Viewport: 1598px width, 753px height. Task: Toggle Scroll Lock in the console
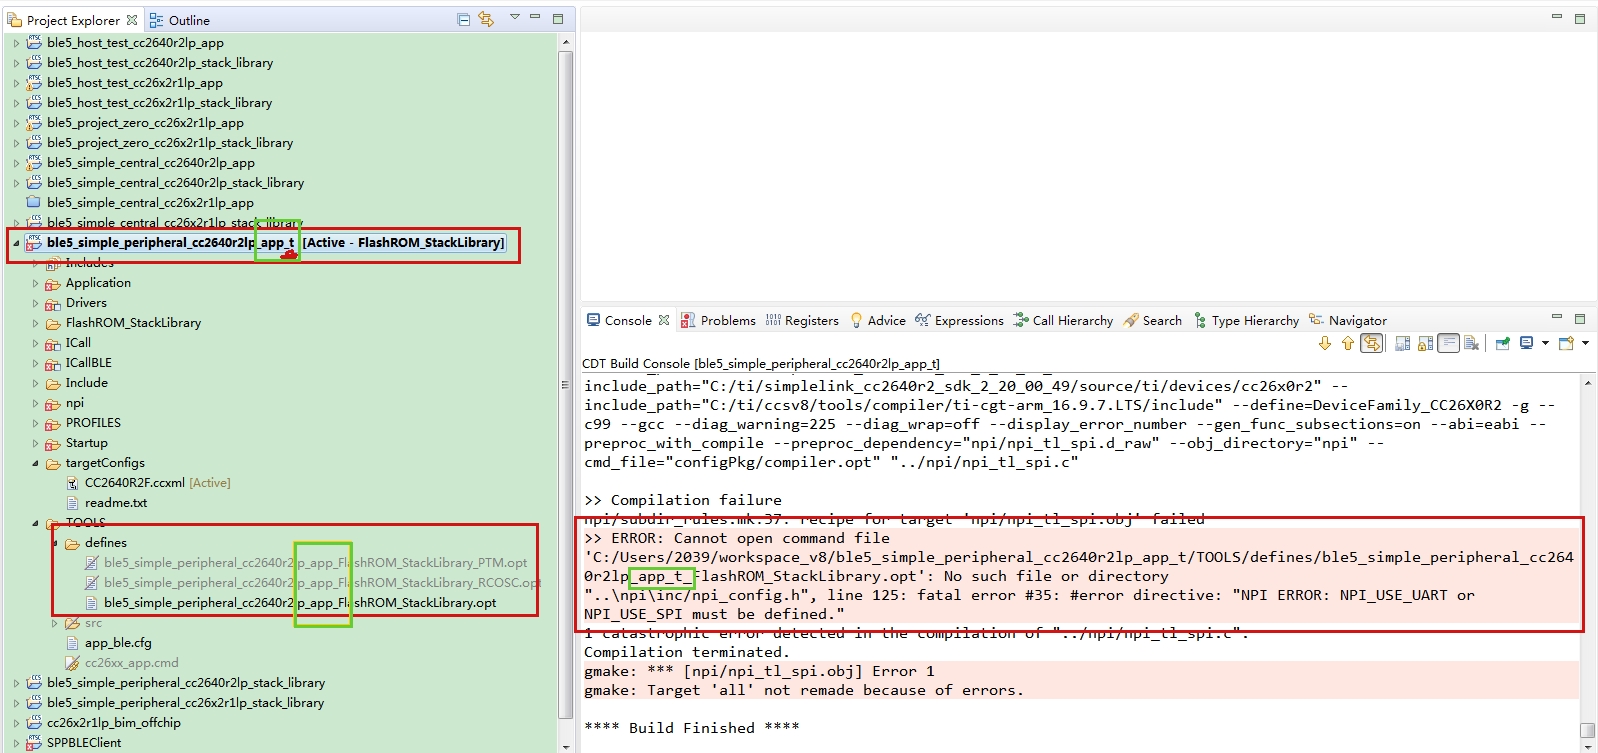tap(1425, 343)
